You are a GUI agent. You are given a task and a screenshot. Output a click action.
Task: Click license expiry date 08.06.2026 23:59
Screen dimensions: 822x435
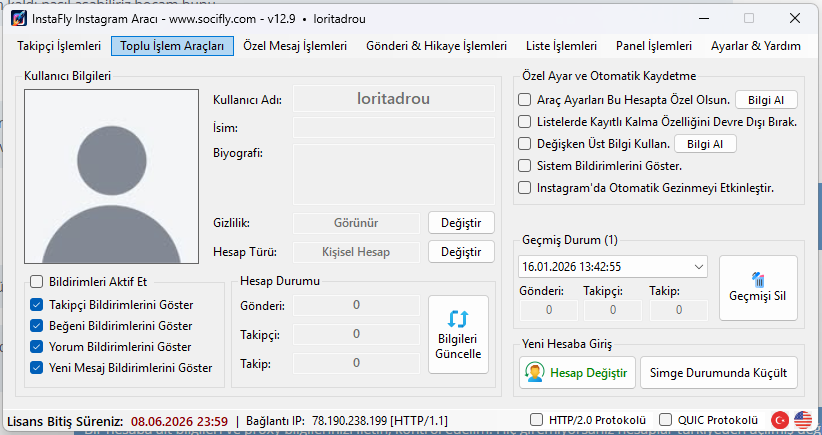(179, 421)
